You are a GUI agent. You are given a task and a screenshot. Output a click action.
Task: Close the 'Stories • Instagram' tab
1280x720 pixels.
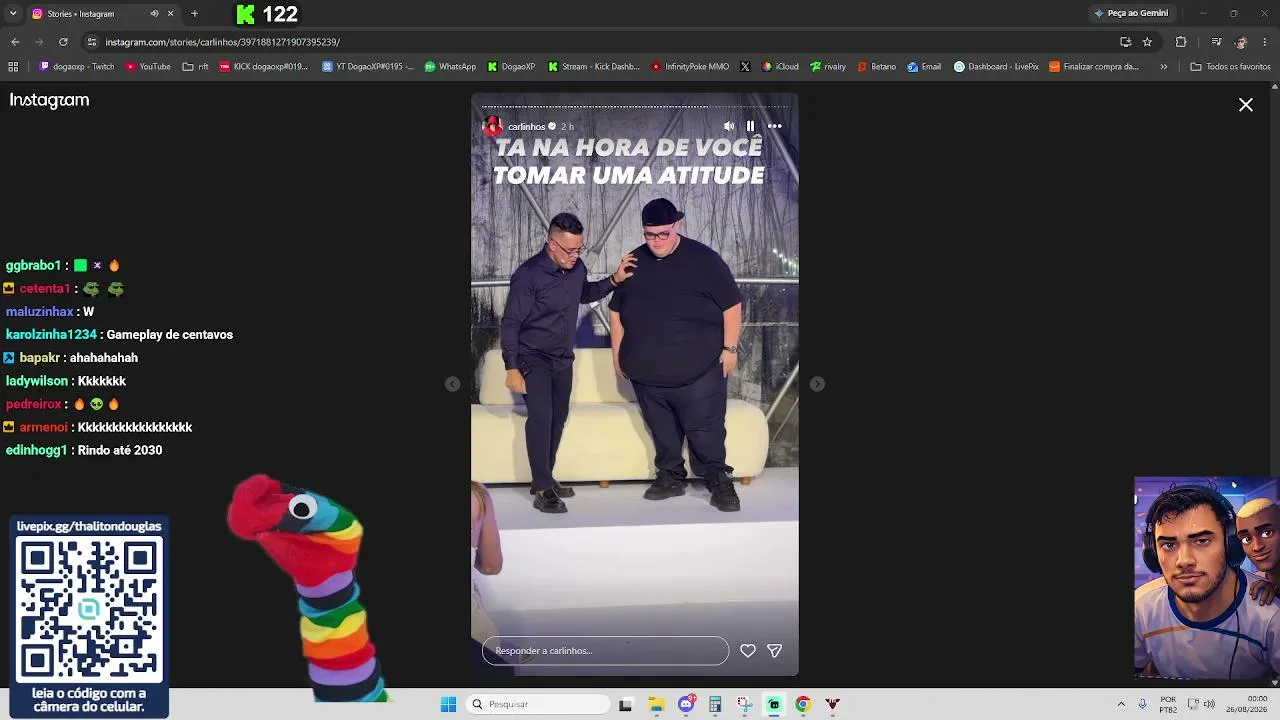pyautogui.click(x=170, y=14)
